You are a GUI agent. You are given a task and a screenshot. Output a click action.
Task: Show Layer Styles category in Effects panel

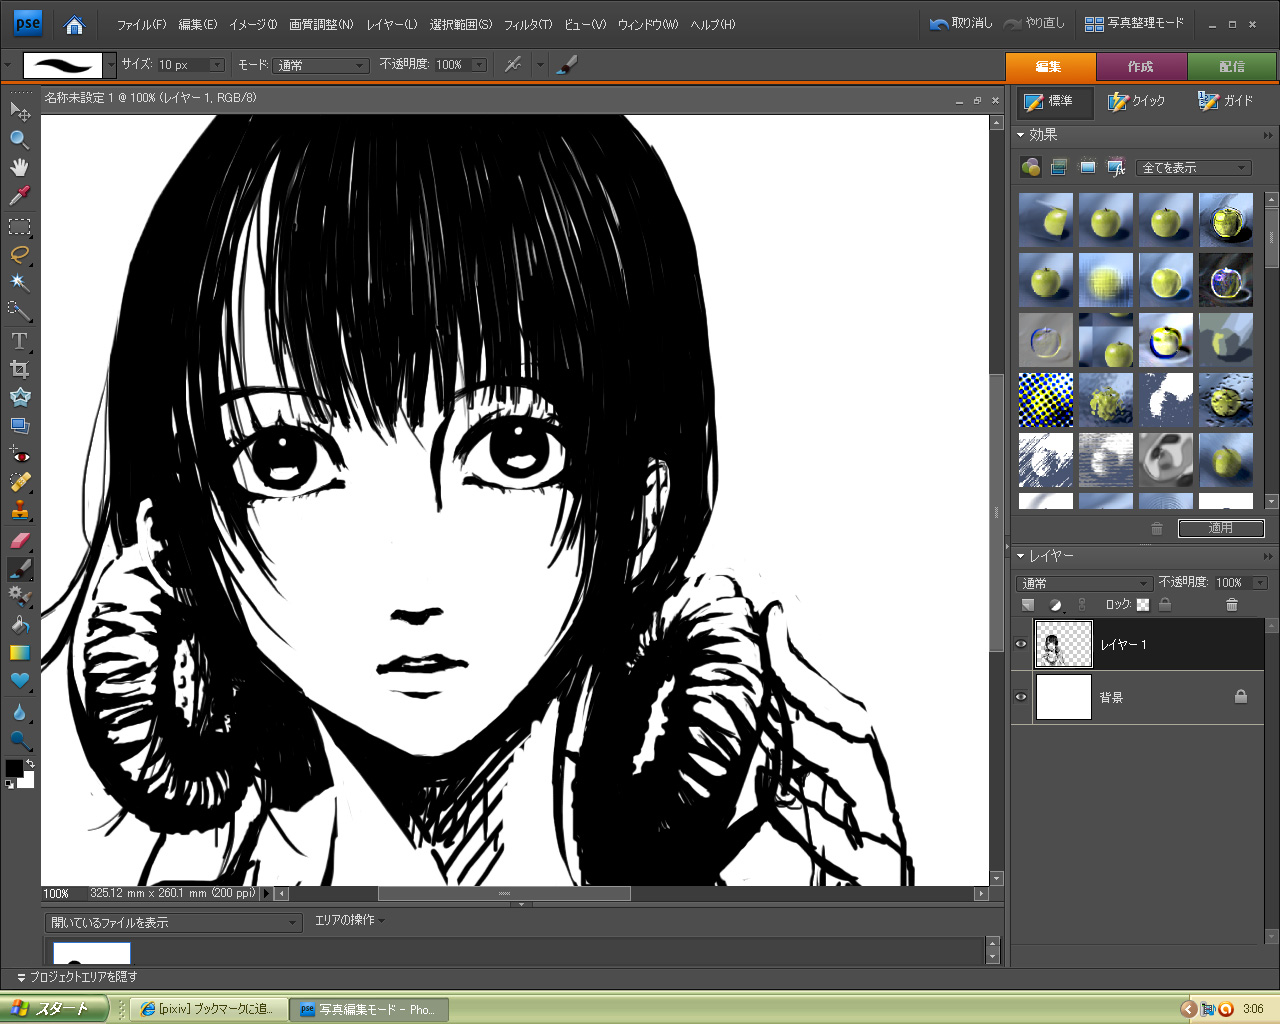click(1059, 167)
